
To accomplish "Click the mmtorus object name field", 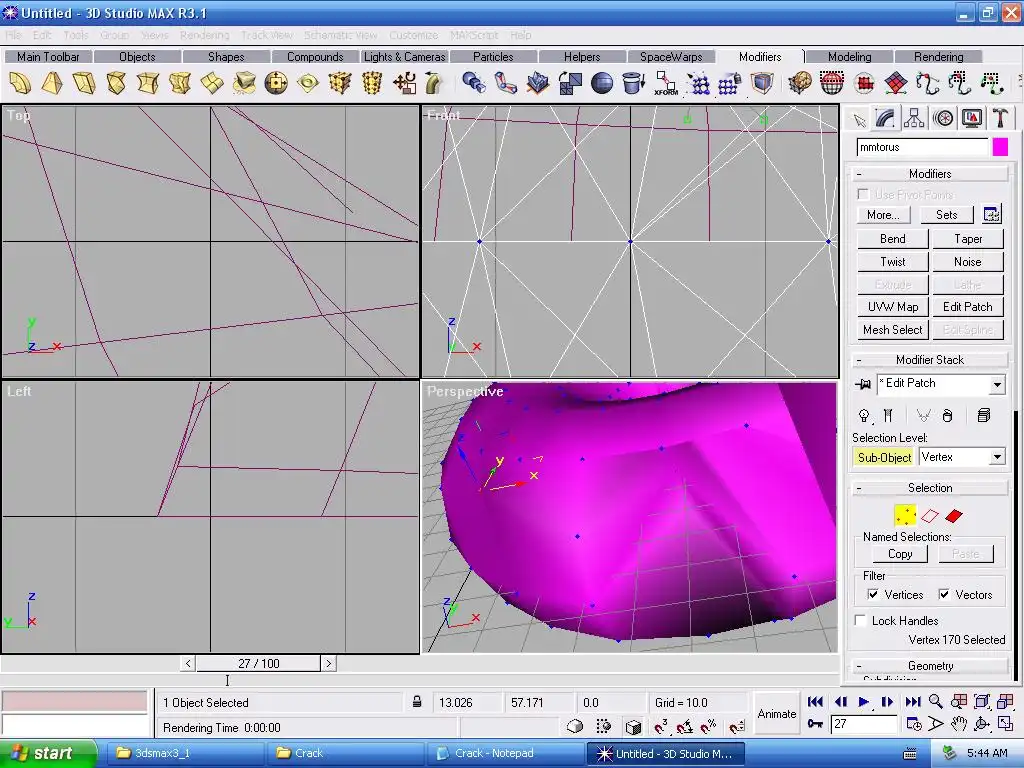I will click(x=921, y=147).
